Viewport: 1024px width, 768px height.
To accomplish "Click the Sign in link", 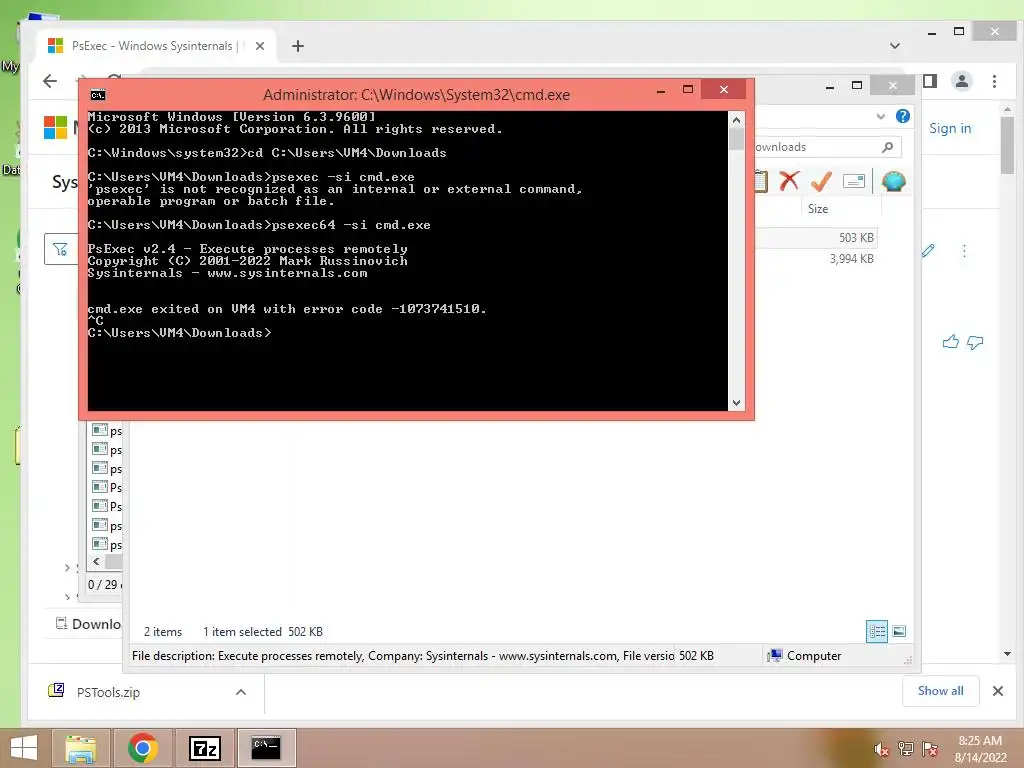I will (950, 128).
